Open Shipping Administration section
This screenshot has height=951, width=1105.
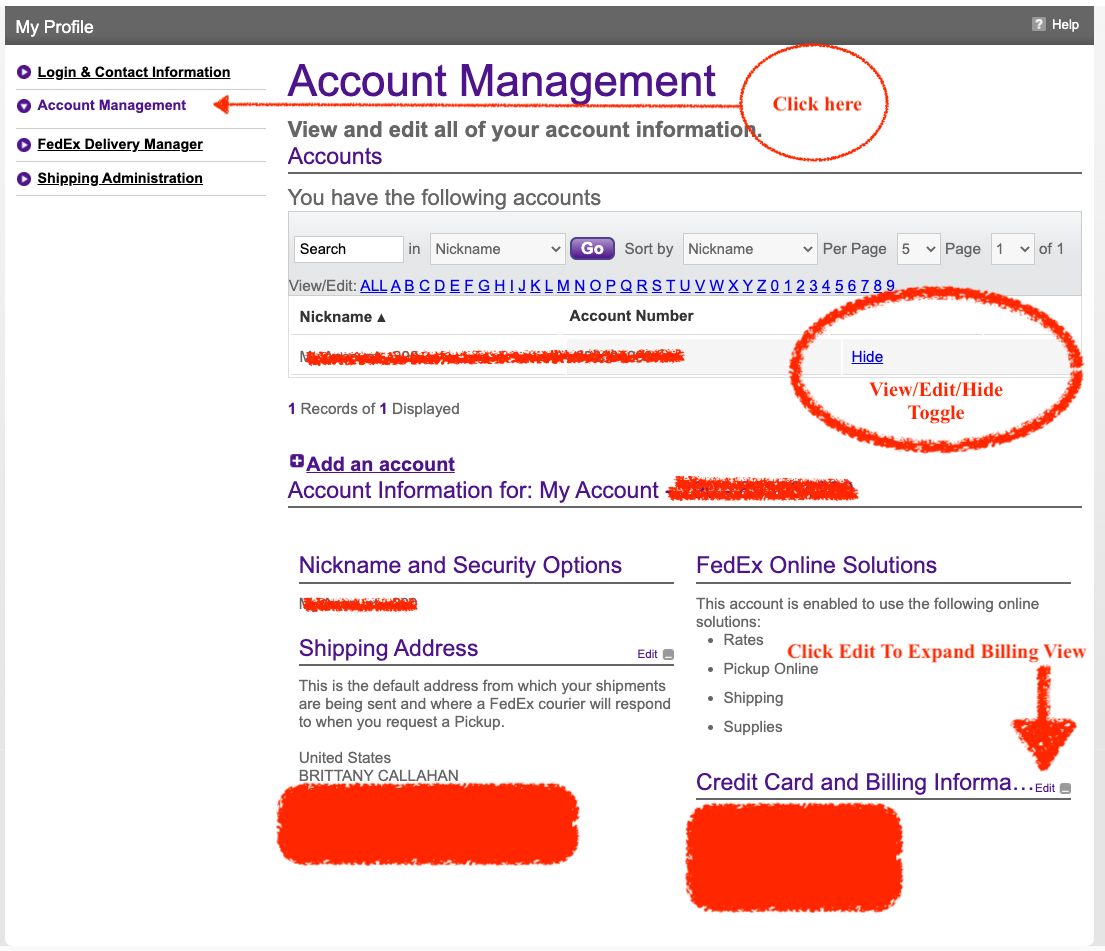(x=120, y=178)
